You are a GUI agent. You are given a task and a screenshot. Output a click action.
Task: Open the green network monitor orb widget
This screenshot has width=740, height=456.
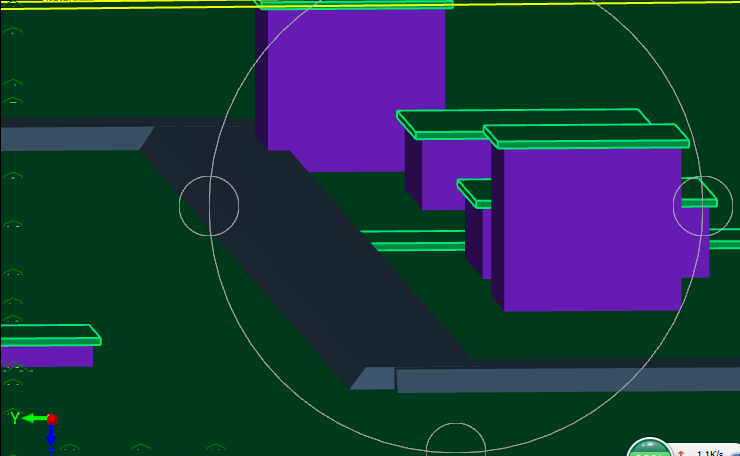(x=649, y=448)
